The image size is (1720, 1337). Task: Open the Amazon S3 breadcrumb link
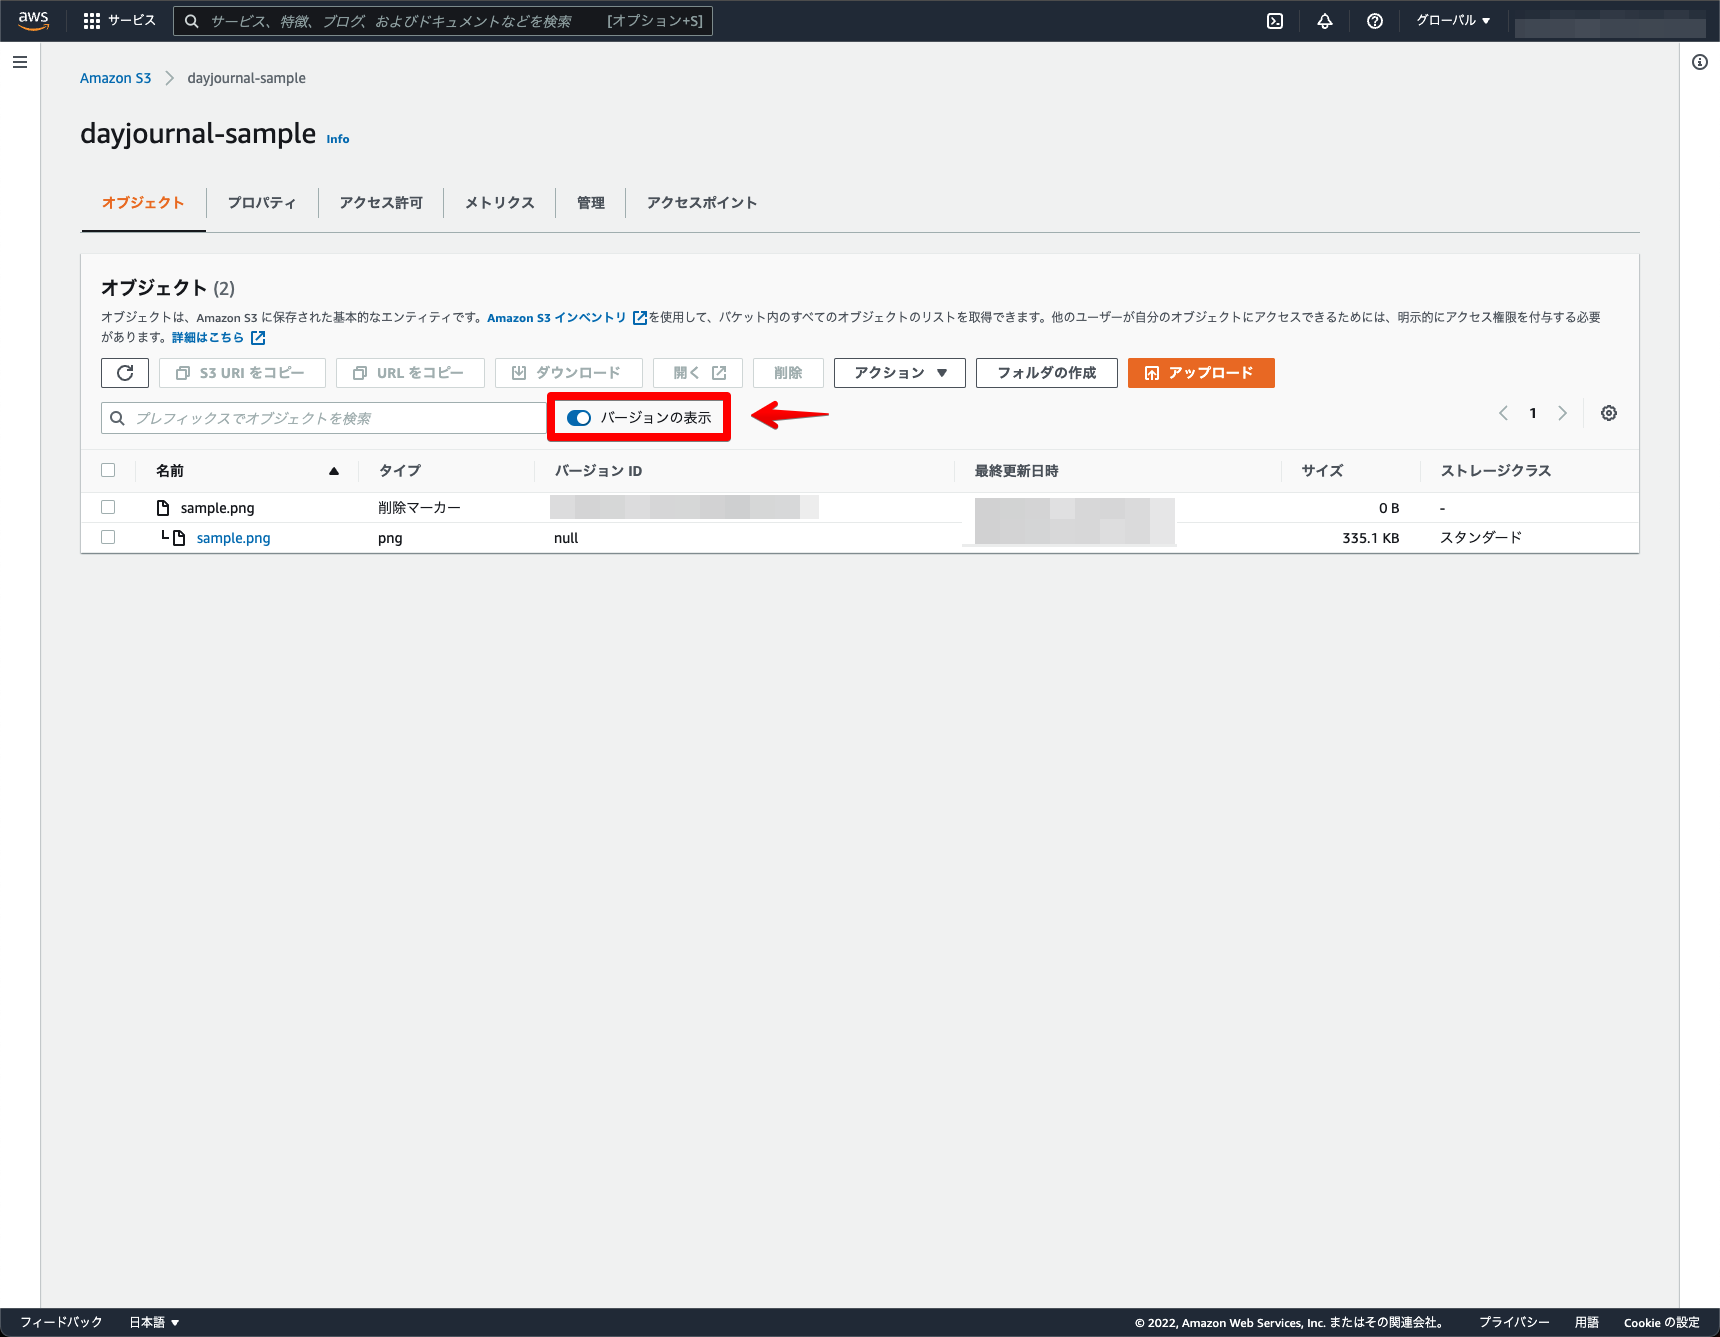click(115, 78)
